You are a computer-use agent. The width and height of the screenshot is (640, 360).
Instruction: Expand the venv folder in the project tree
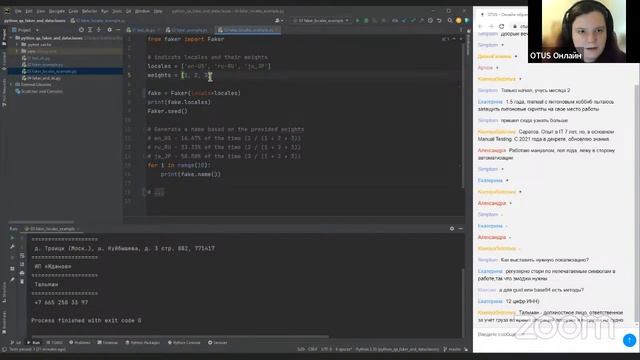pos(17,51)
